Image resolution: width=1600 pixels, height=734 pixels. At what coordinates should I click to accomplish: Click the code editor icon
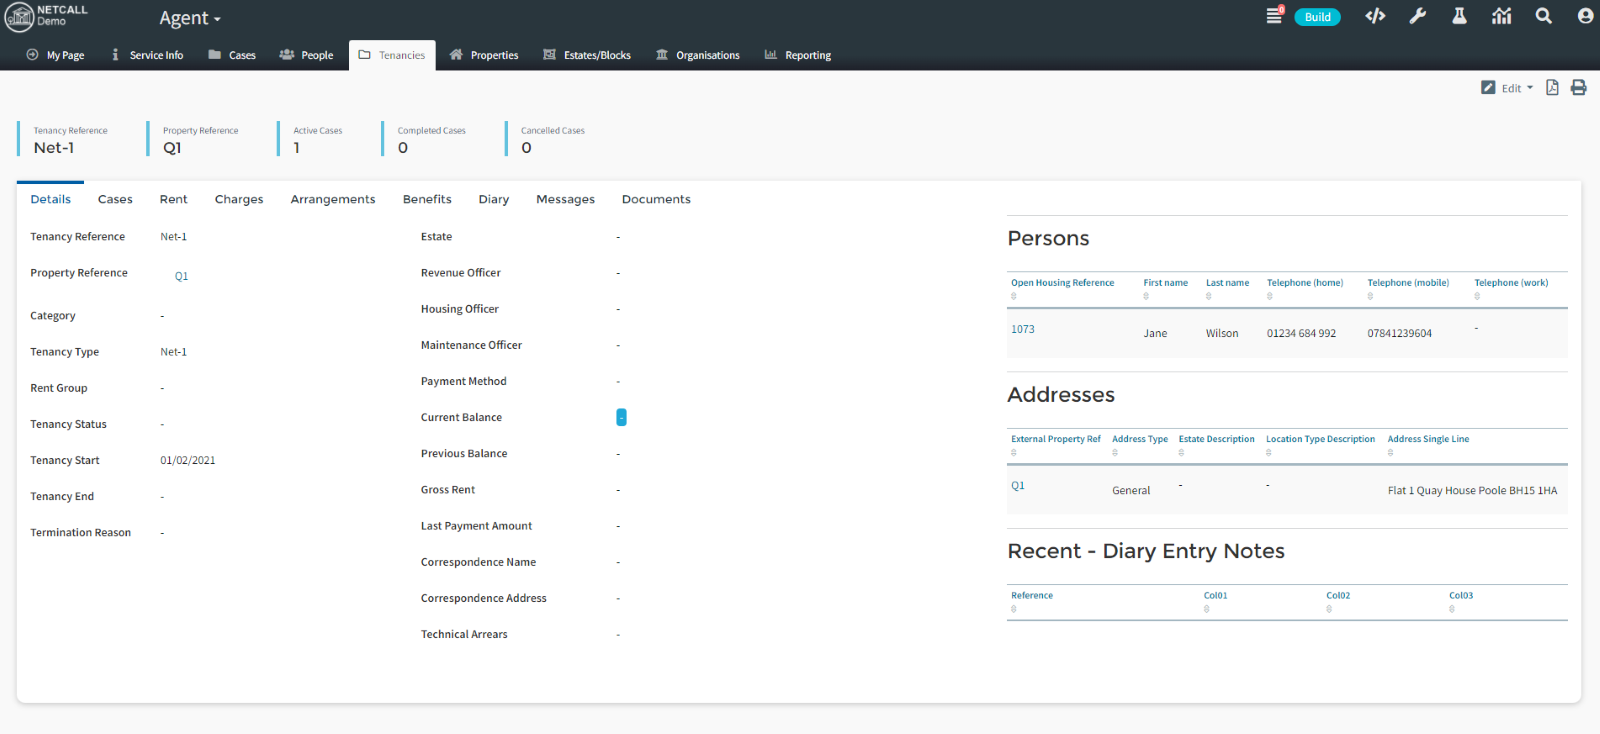pyautogui.click(x=1375, y=16)
